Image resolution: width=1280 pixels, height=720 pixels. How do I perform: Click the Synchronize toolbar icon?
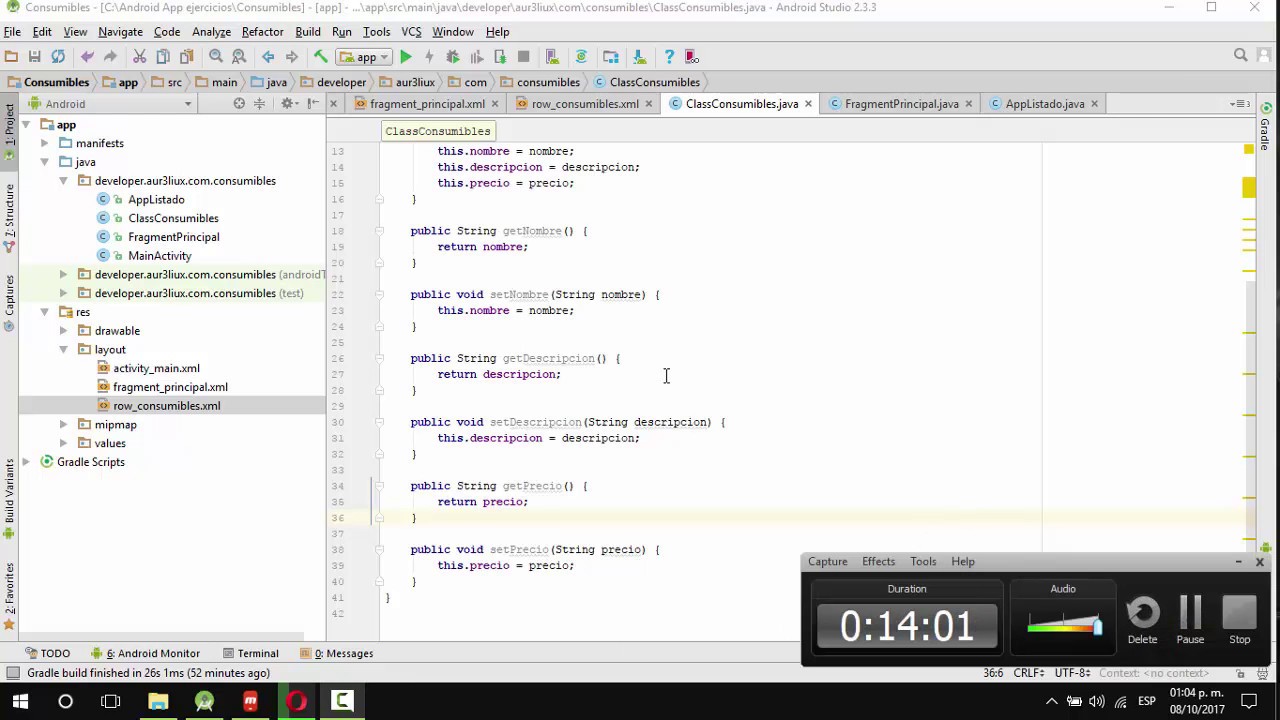click(x=58, y=57)
